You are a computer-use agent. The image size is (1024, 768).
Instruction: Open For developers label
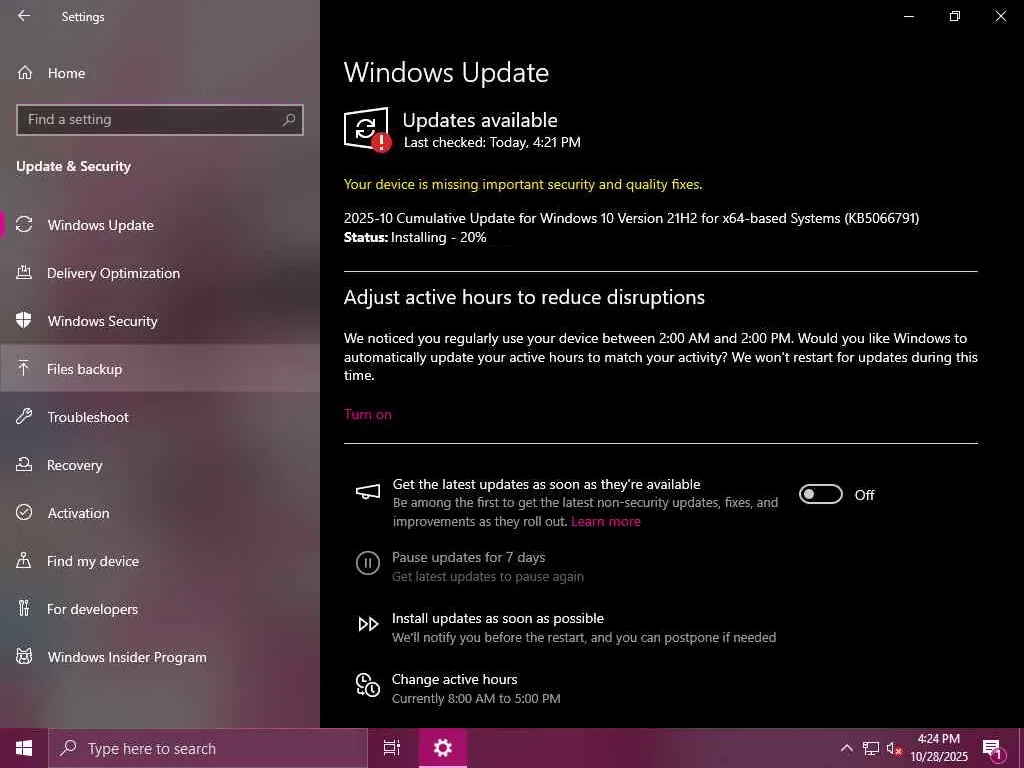(92, 609)
